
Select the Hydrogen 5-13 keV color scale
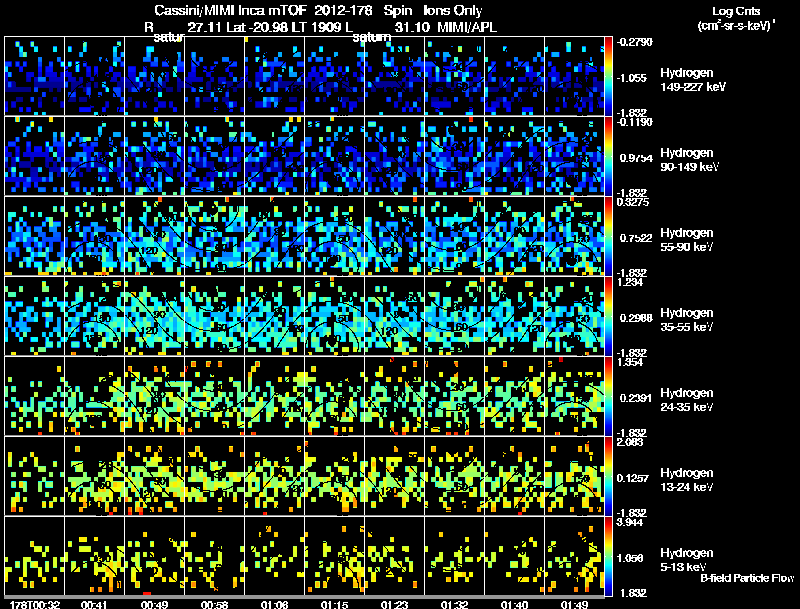(x=609, y=556)
